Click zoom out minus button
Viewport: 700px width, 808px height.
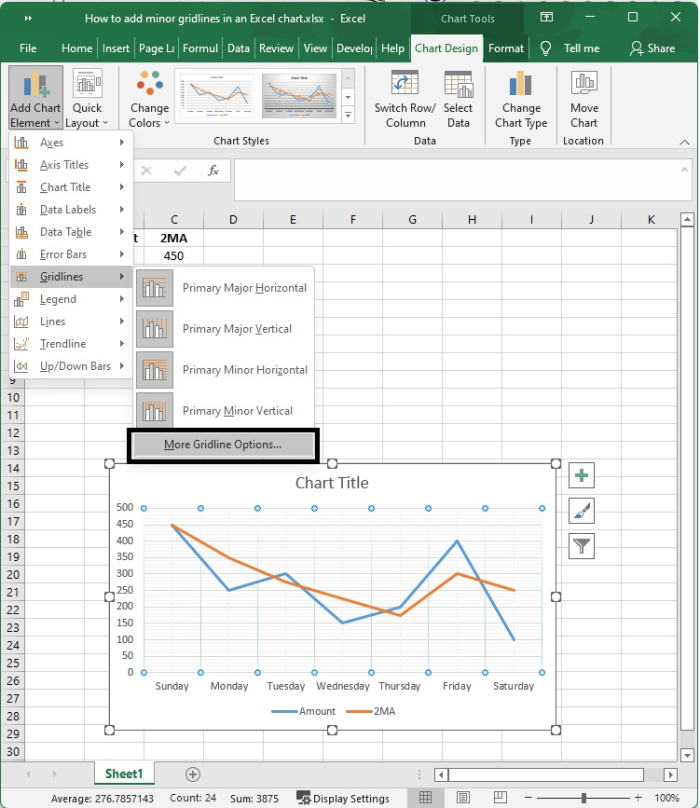pos(528,798)
